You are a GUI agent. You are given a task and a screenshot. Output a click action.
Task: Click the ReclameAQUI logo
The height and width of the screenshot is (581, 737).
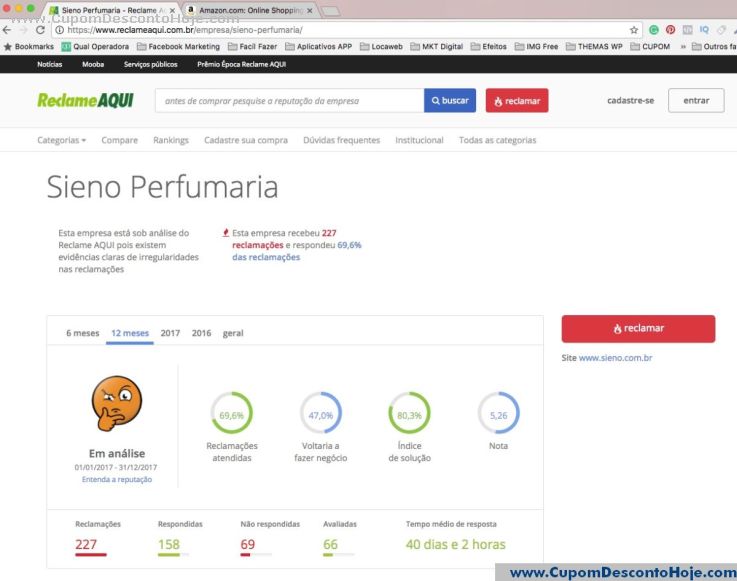tap(85, 101)
